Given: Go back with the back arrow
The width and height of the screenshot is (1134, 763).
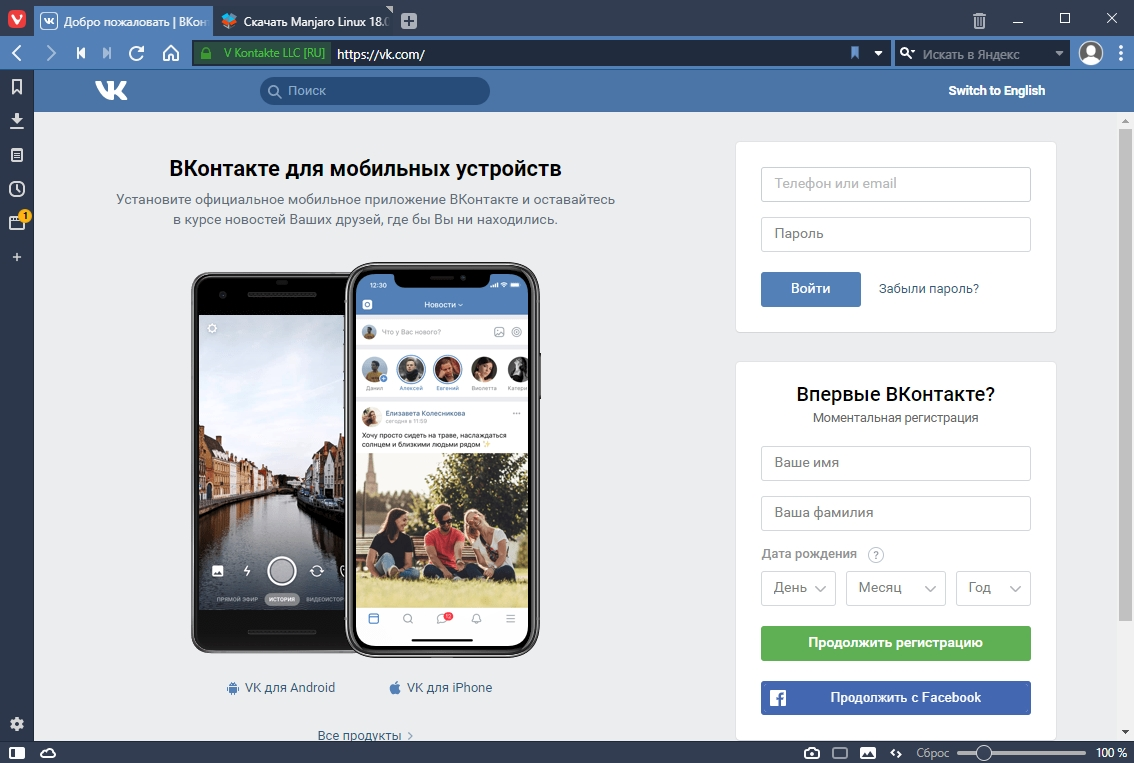Looking at the screenshot, I should pyautogui.click(x=17, y=53).
